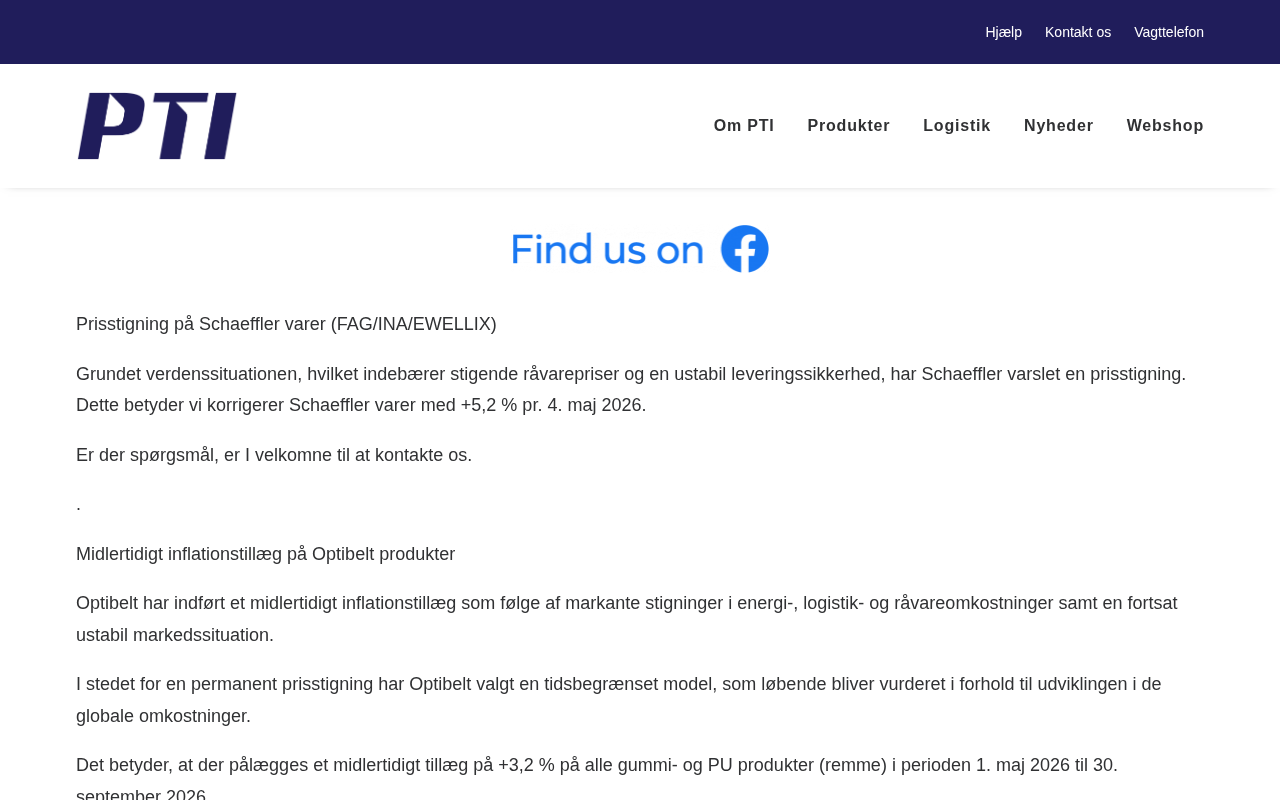Click the paragraph starting "I stedet for en permanent"
Viewport: 1280px width, 800px height.
619,700
